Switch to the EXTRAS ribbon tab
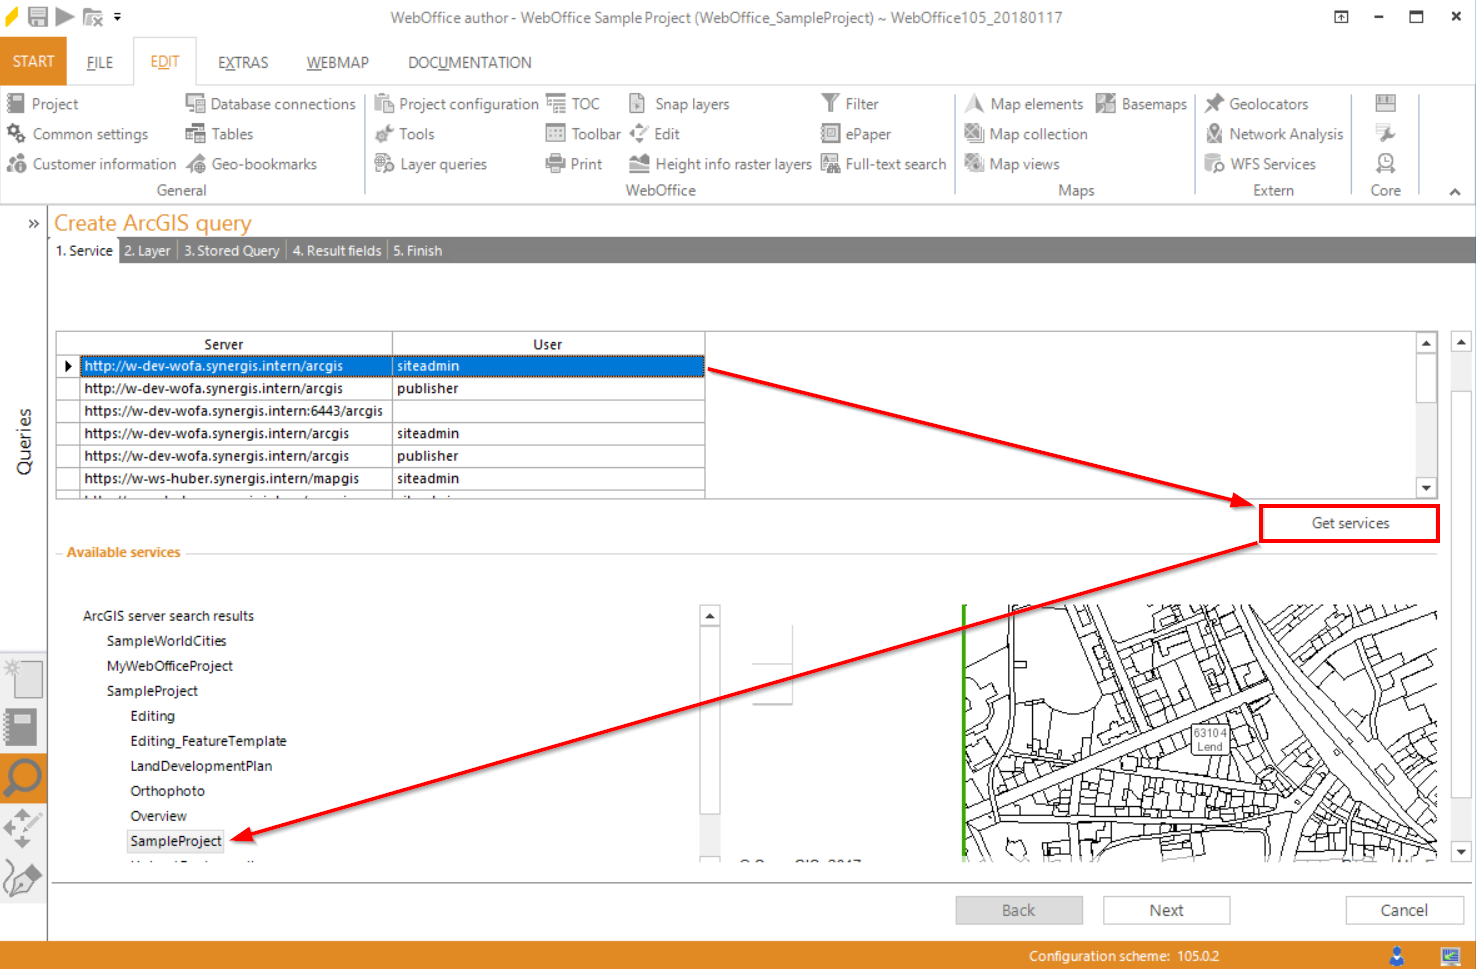This screenshot has height=969, width=1476. 242,61
